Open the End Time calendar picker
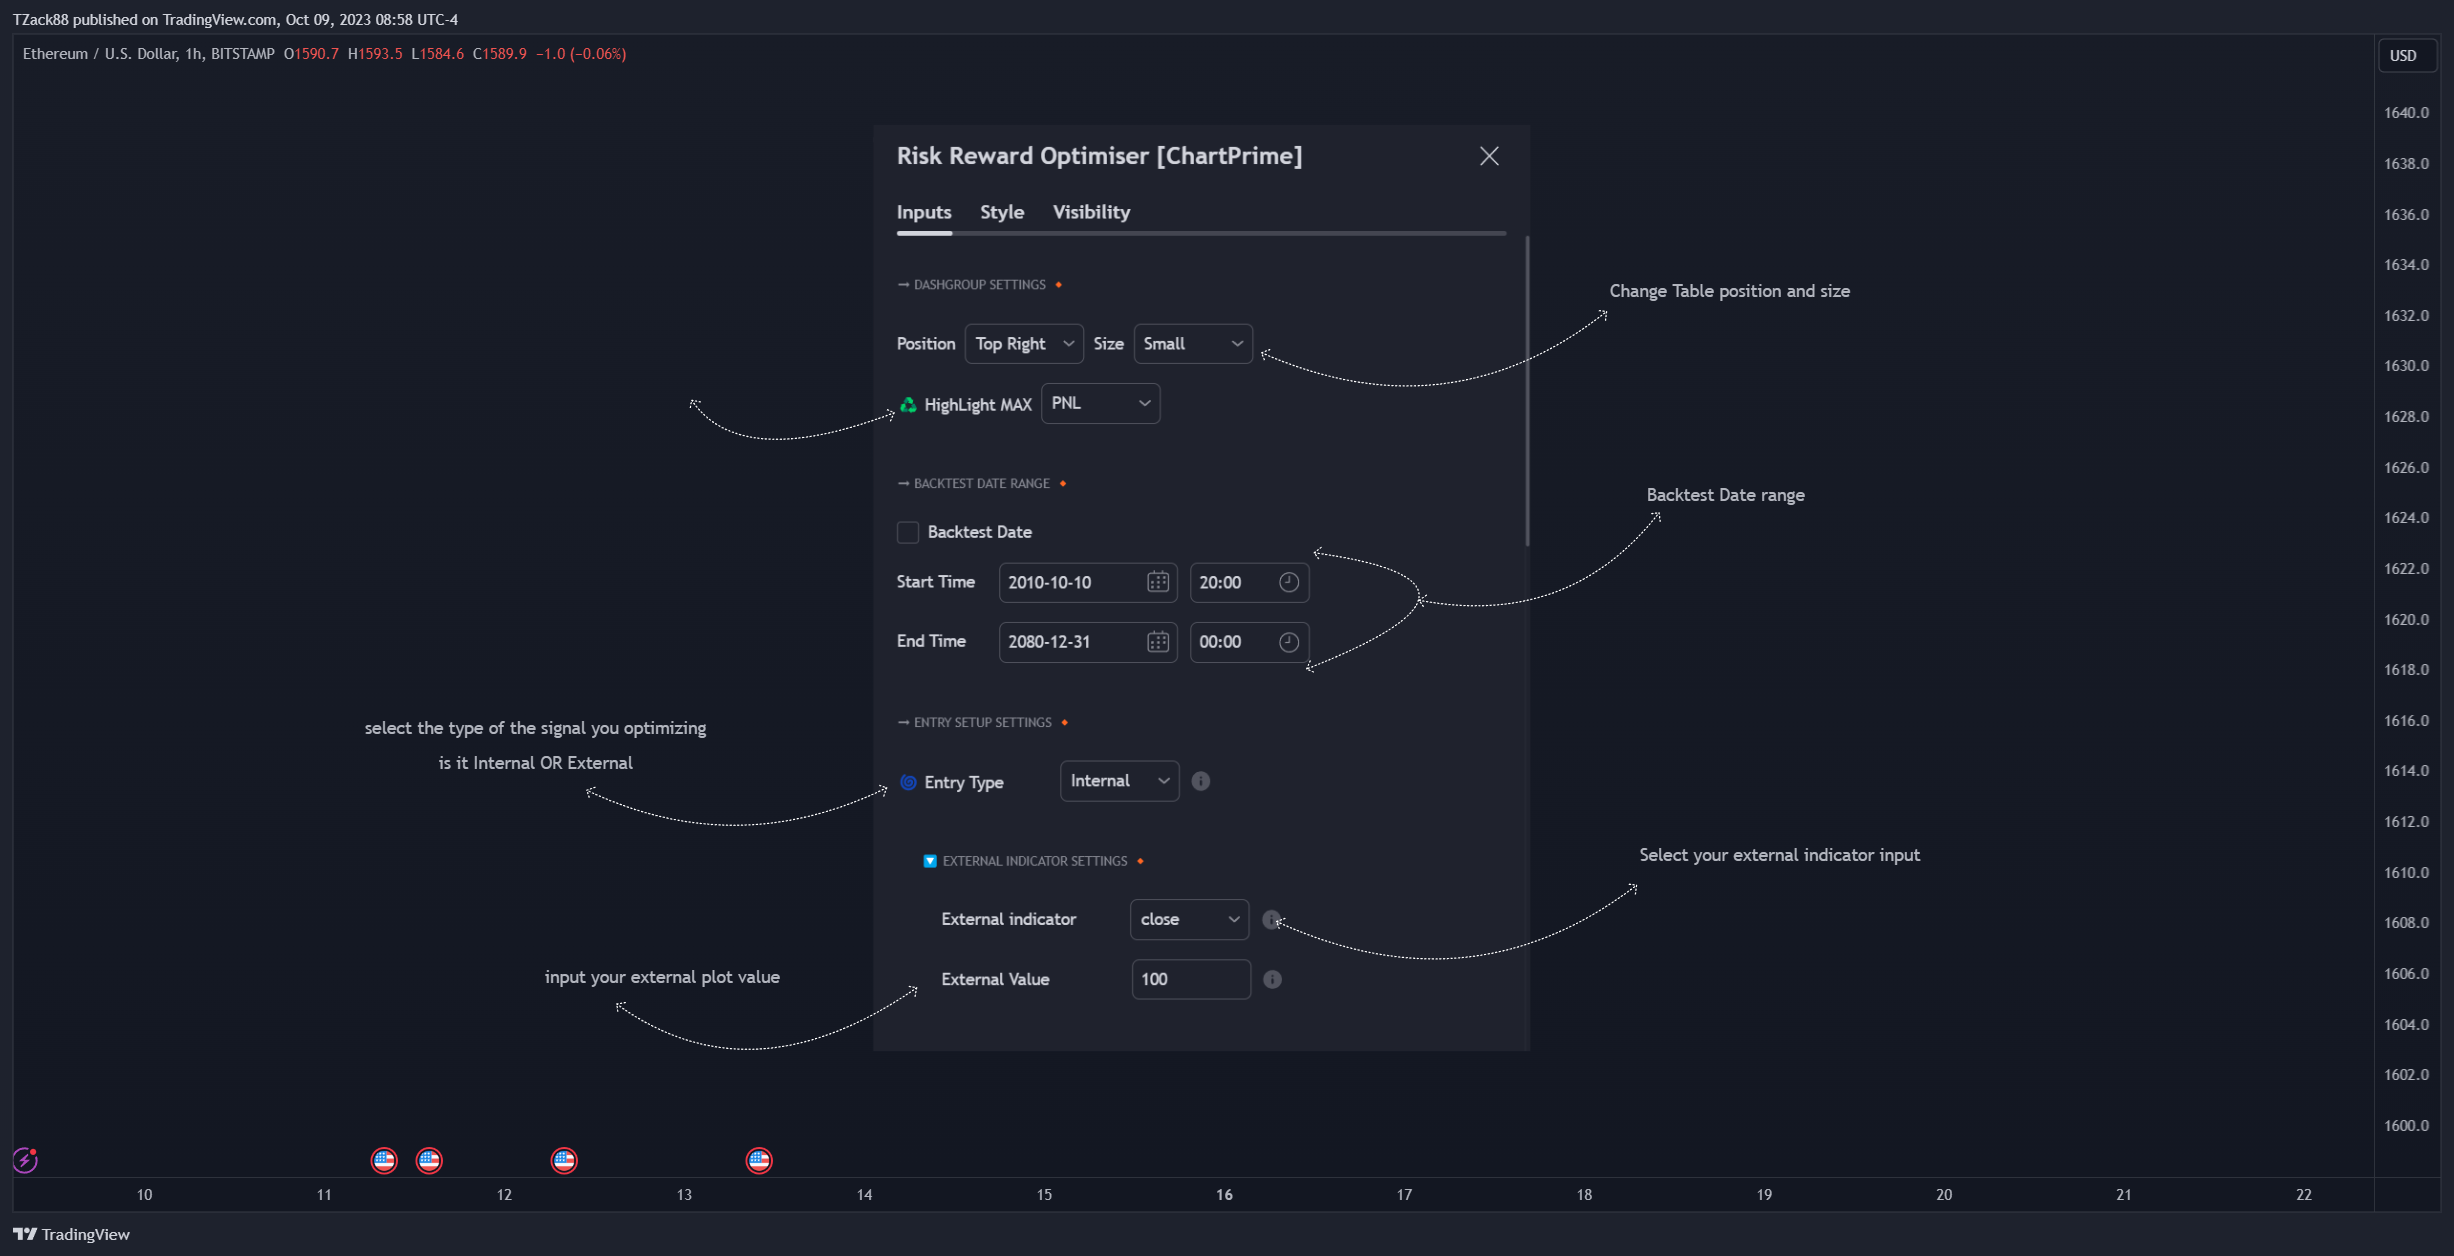 pos(1157,642)
